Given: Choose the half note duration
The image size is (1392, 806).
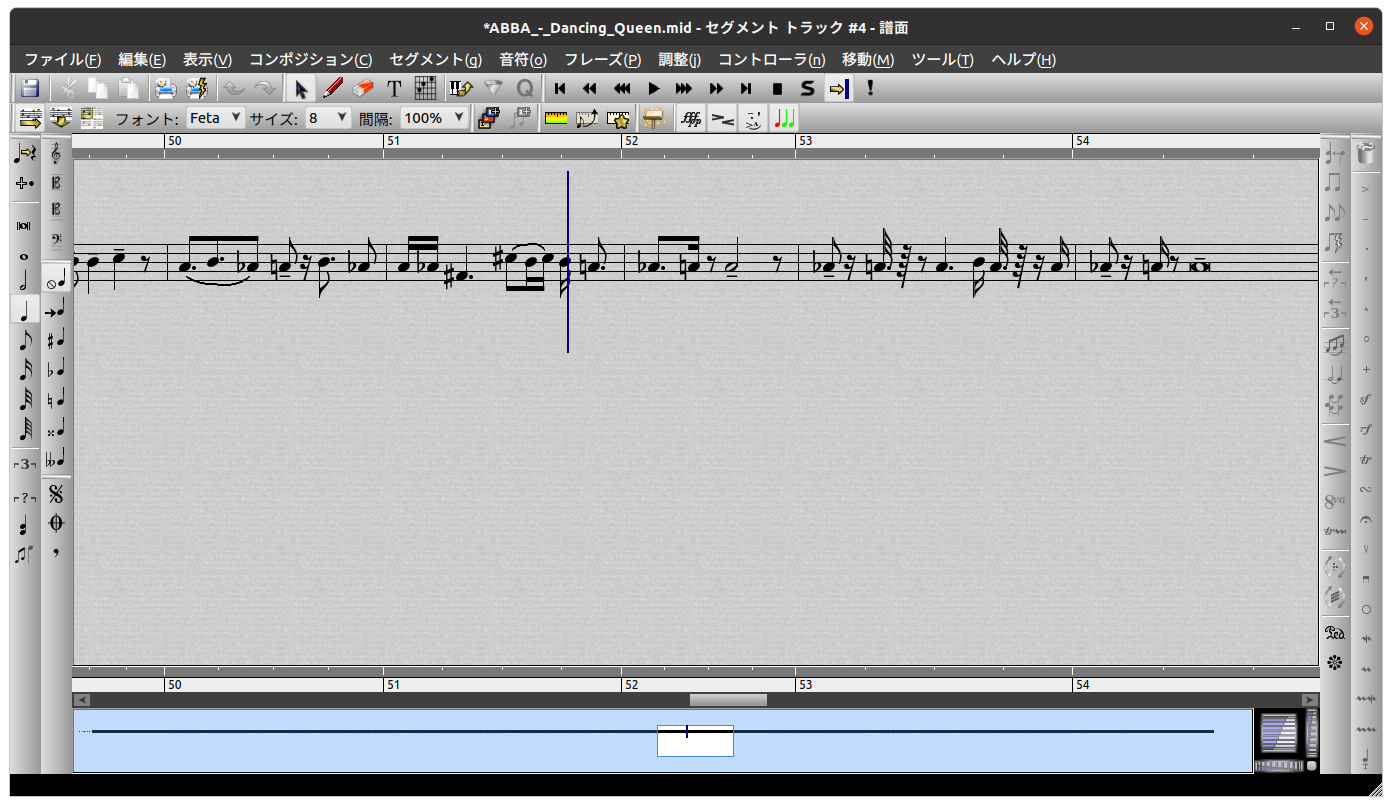Looking at the screenshot, I should tap(25, 282).
